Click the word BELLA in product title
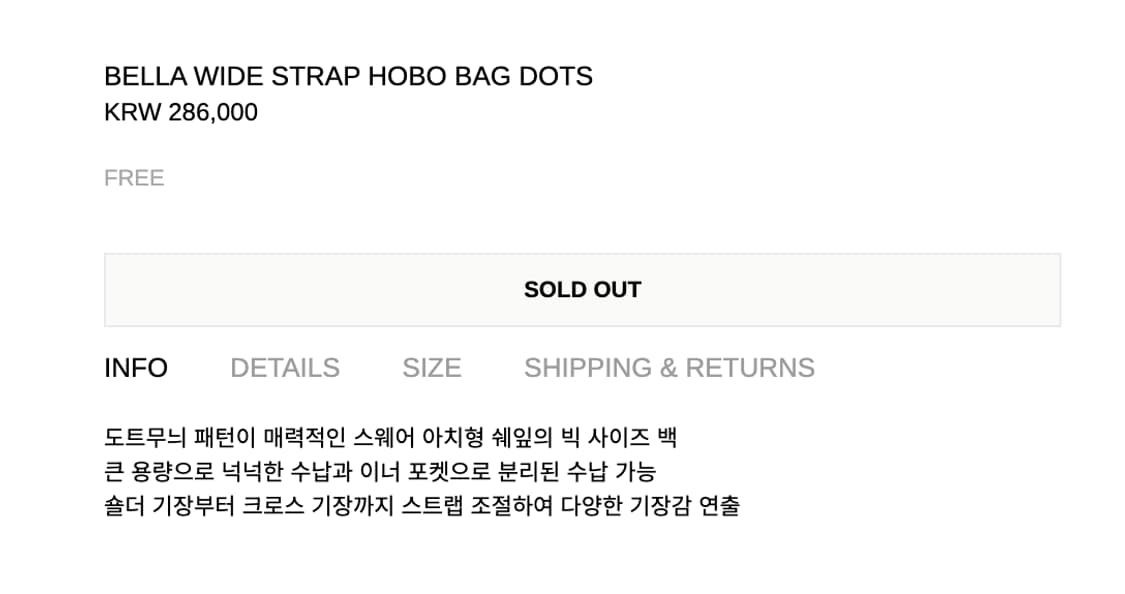Screen dimensions: 1125x594 pos(144,77)
